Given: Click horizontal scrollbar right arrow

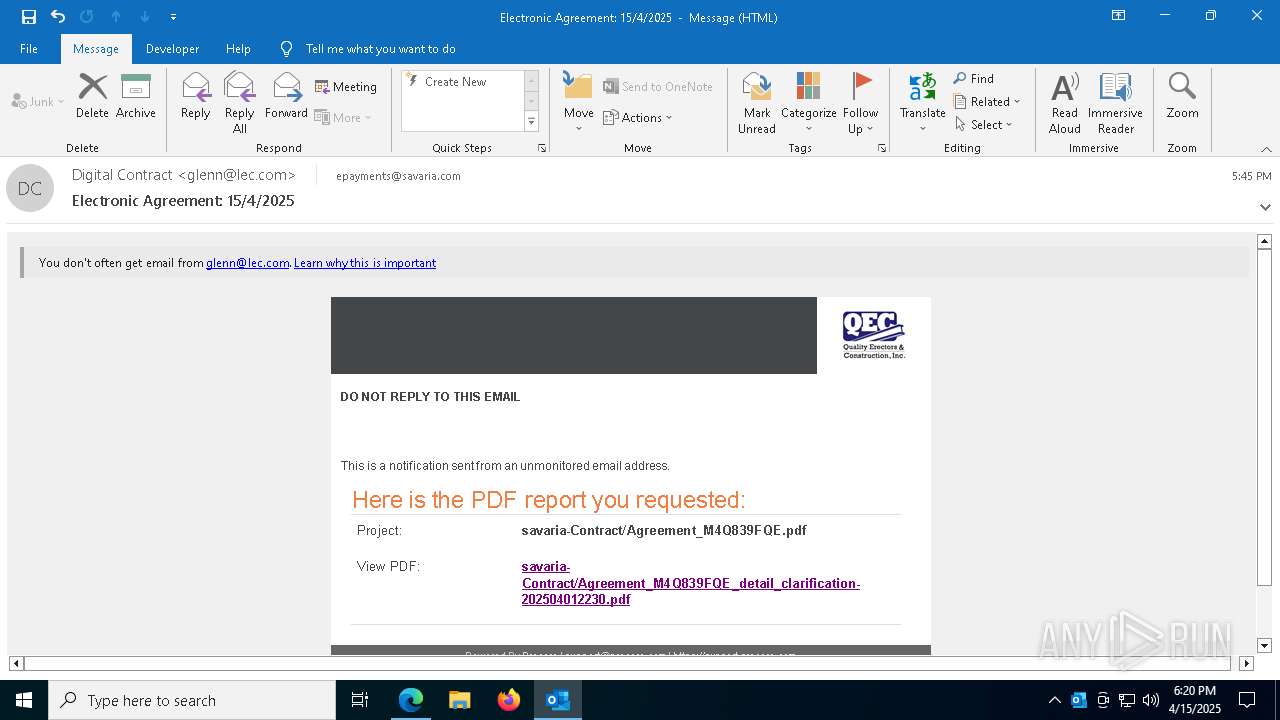Looking at the screenshot, I should (x=1246, y=663).
